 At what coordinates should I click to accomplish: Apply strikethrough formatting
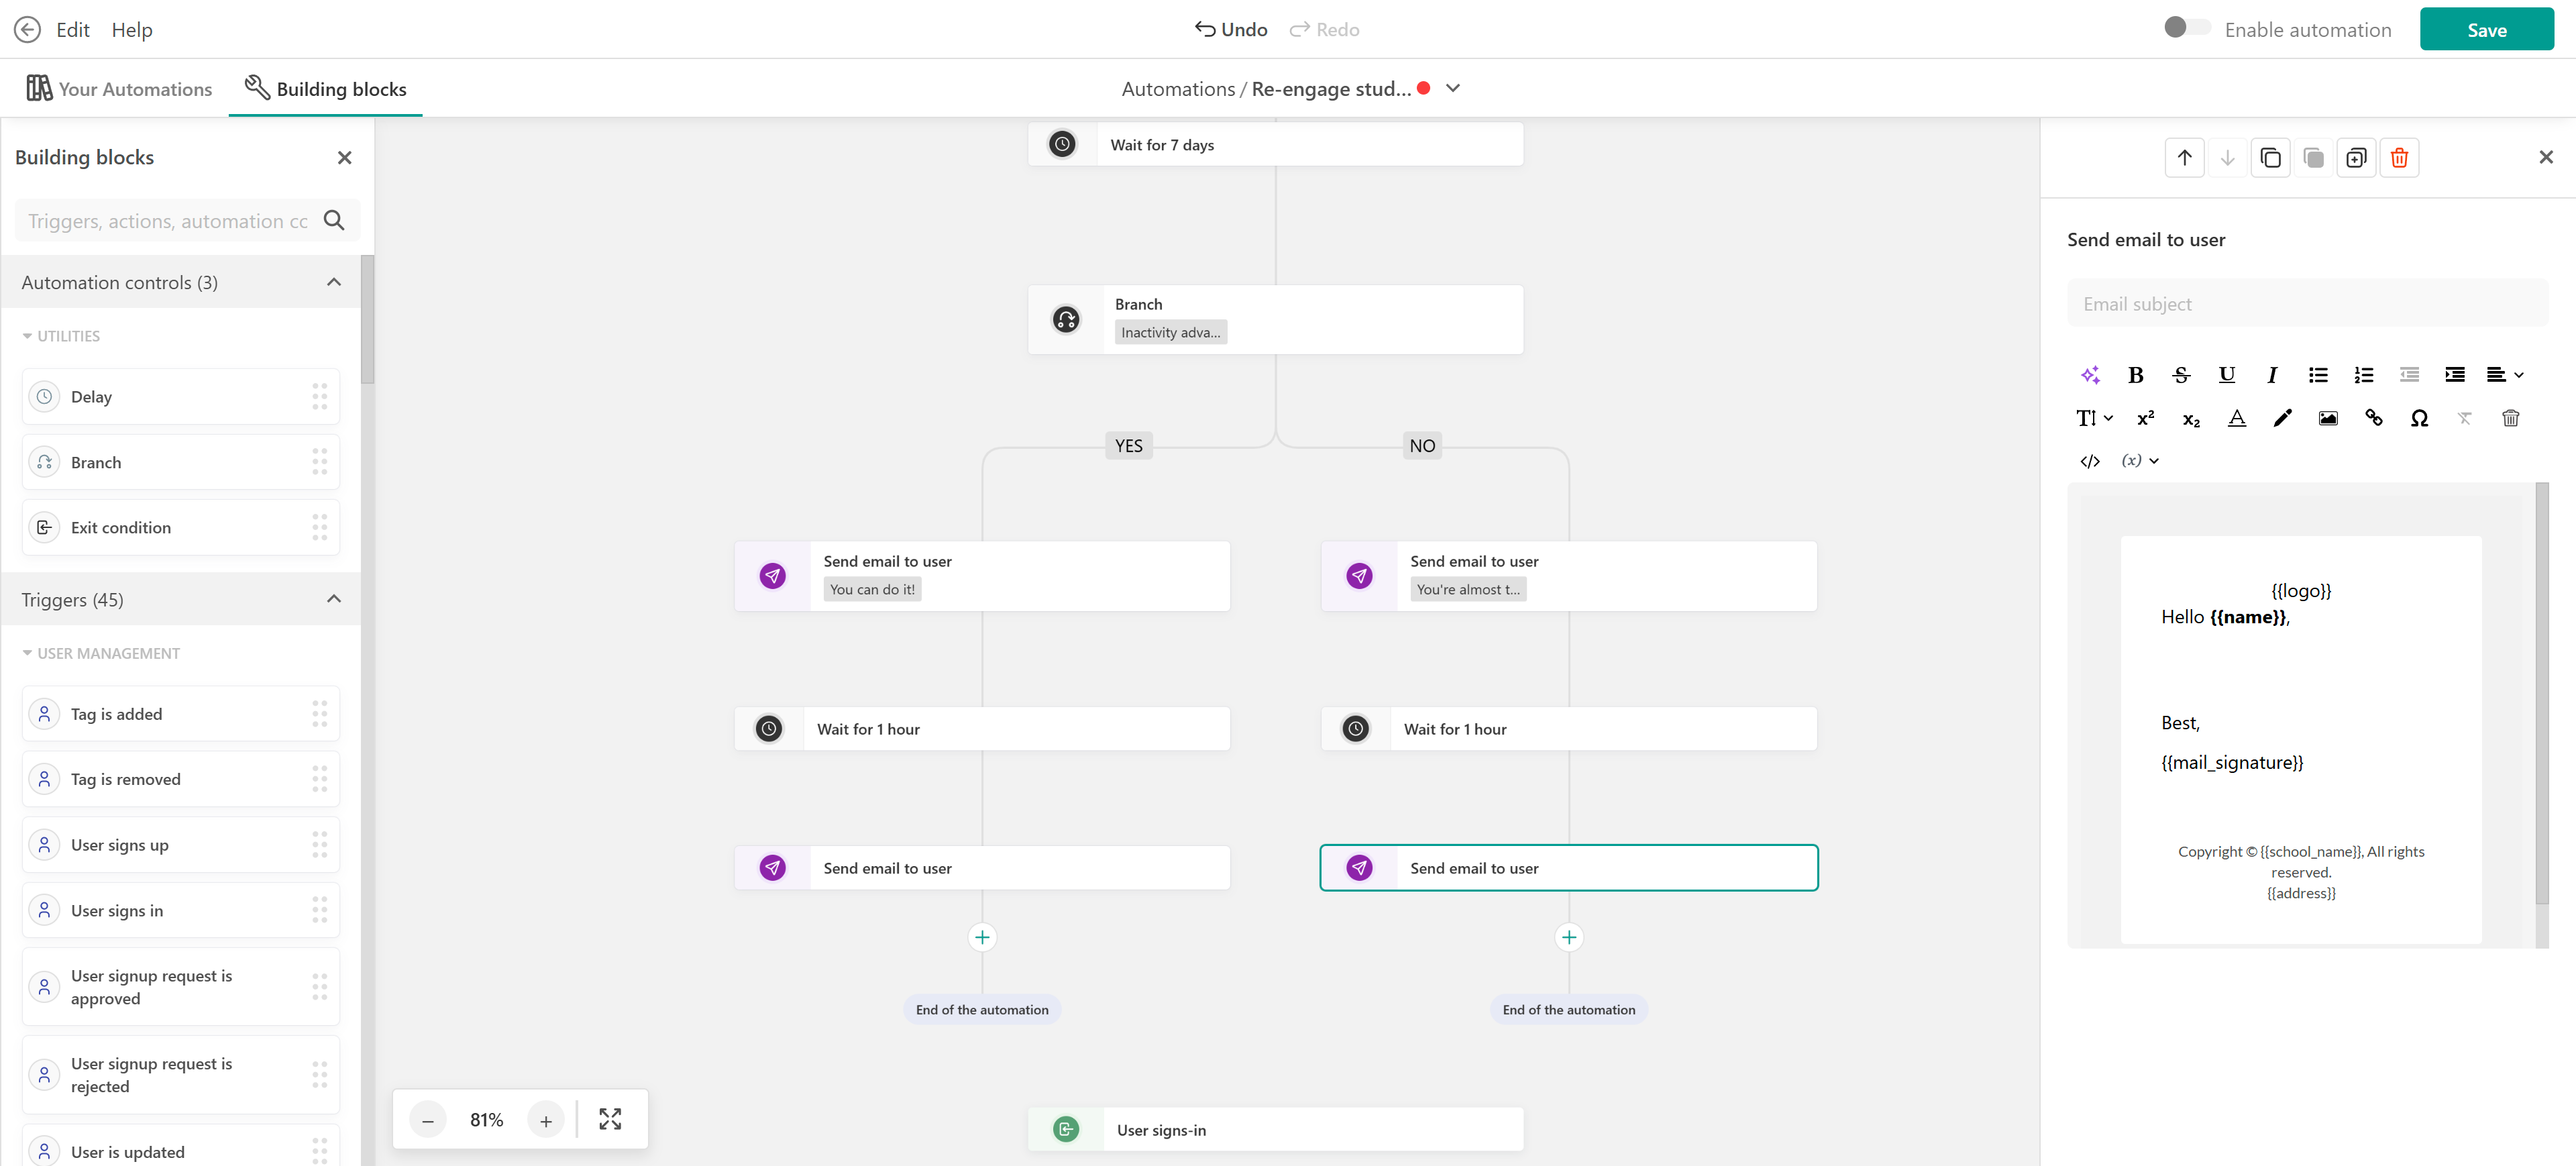(2180, 375)
